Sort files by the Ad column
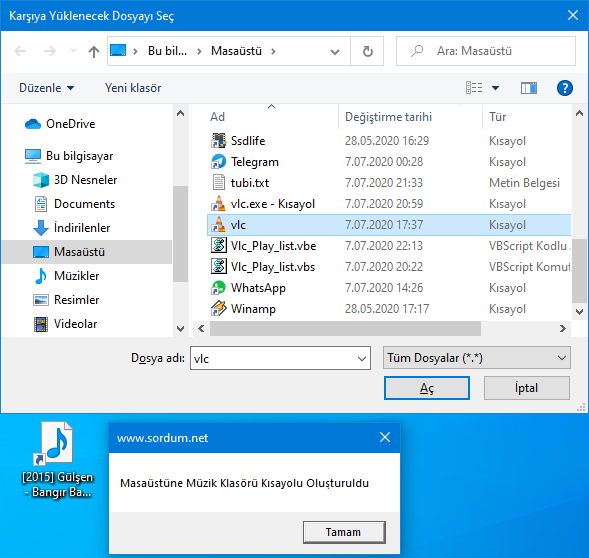 217,117
